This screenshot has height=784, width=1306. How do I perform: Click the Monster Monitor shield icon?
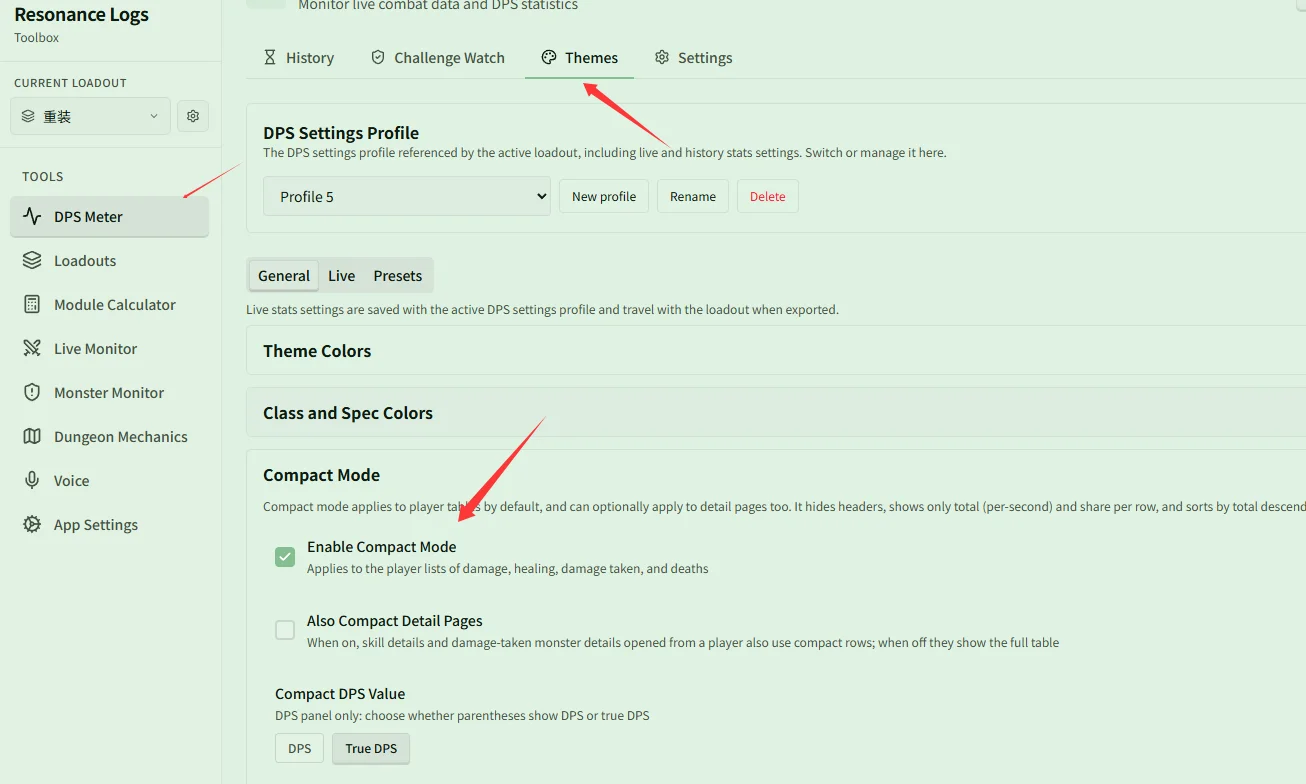click(x=32, y=392)
